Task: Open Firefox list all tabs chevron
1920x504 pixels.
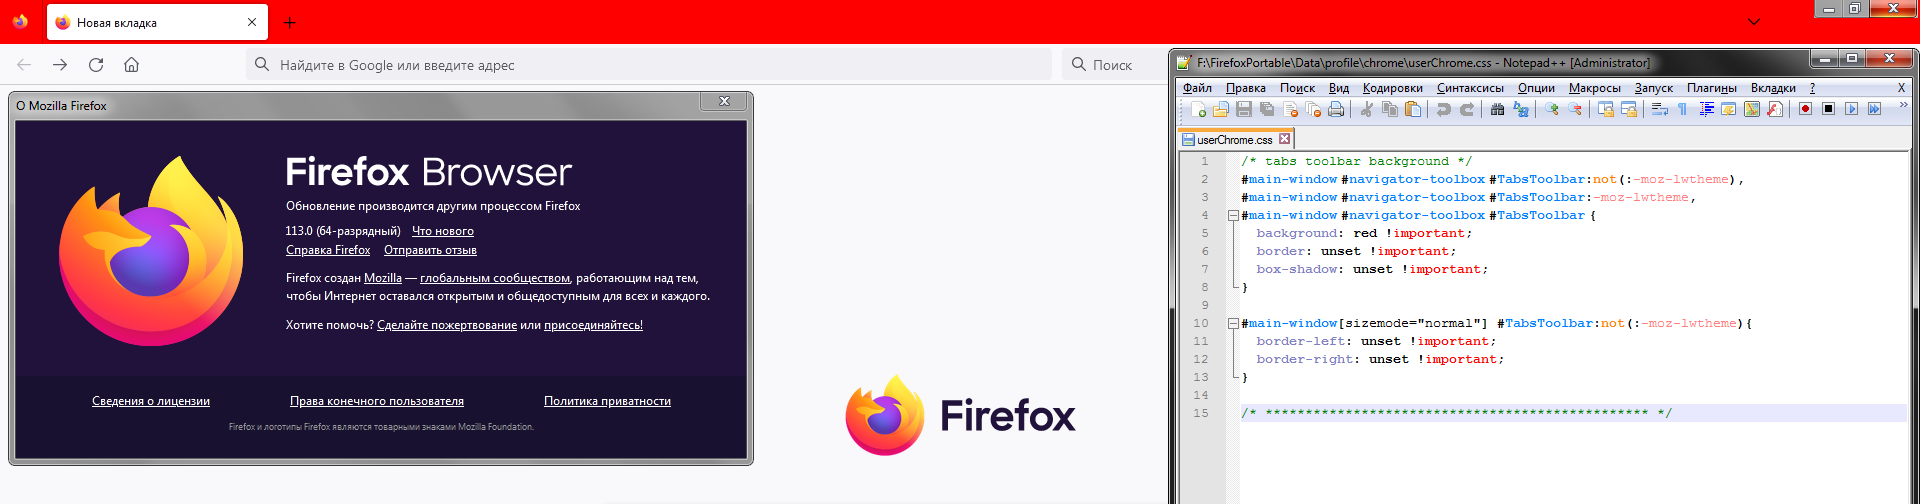Action: coord(1754,22)
